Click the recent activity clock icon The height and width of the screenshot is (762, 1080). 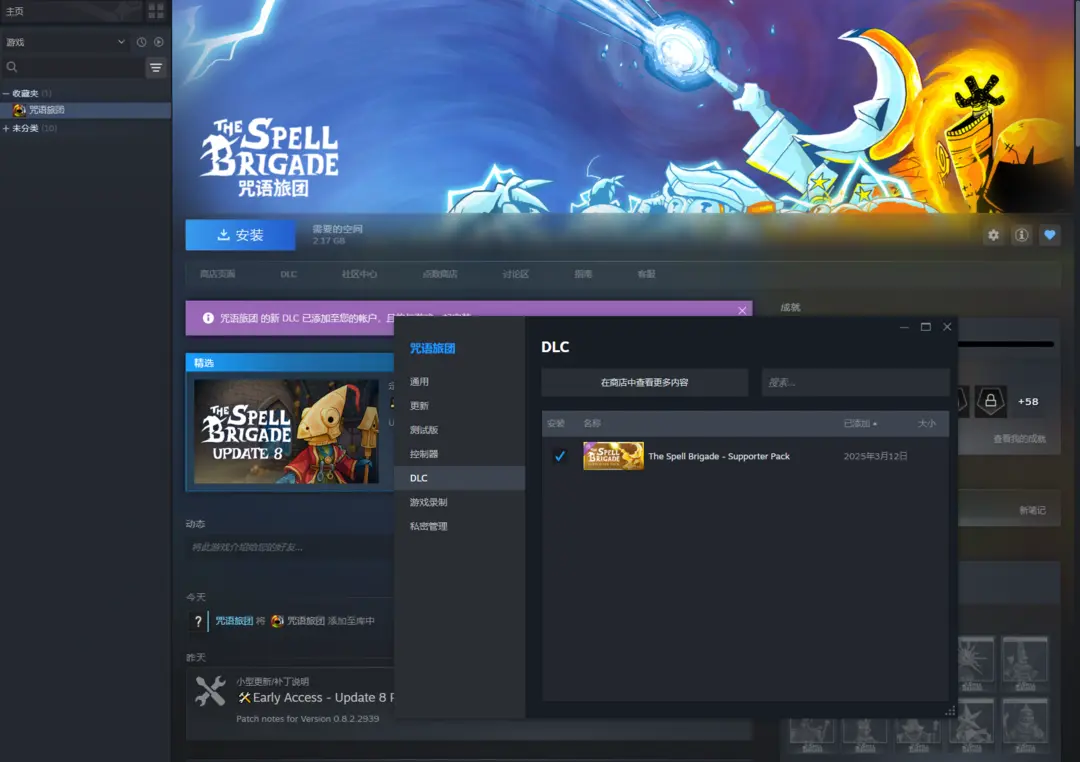pos(141,42)
